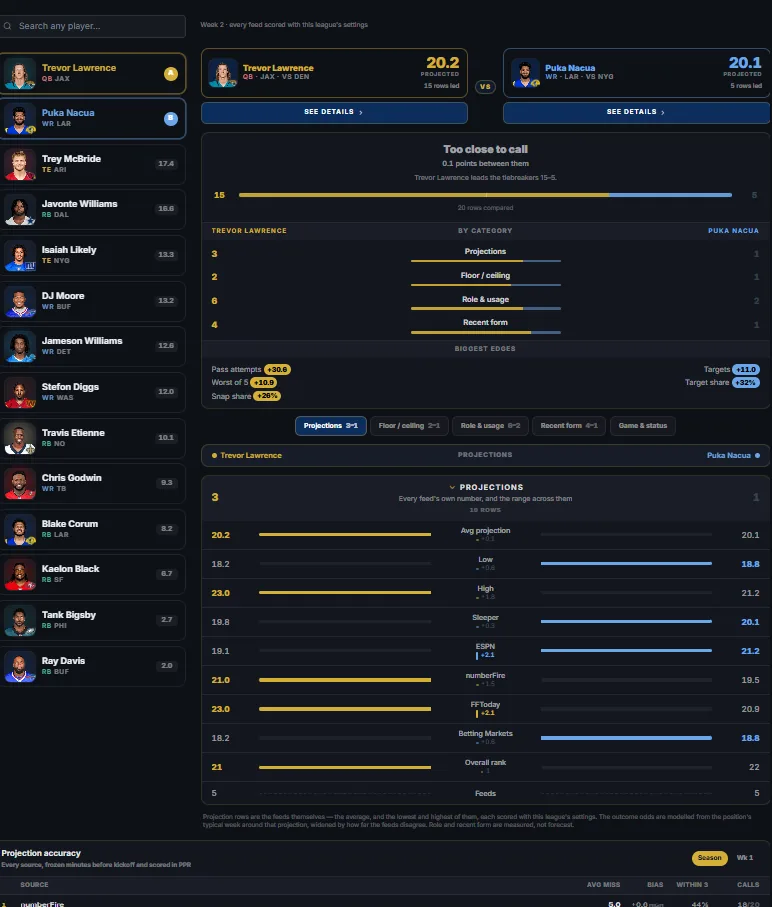This screenshot has height=907, width=772.
Task: Select the Chris Godwin avatar
Action: (20, 483)
